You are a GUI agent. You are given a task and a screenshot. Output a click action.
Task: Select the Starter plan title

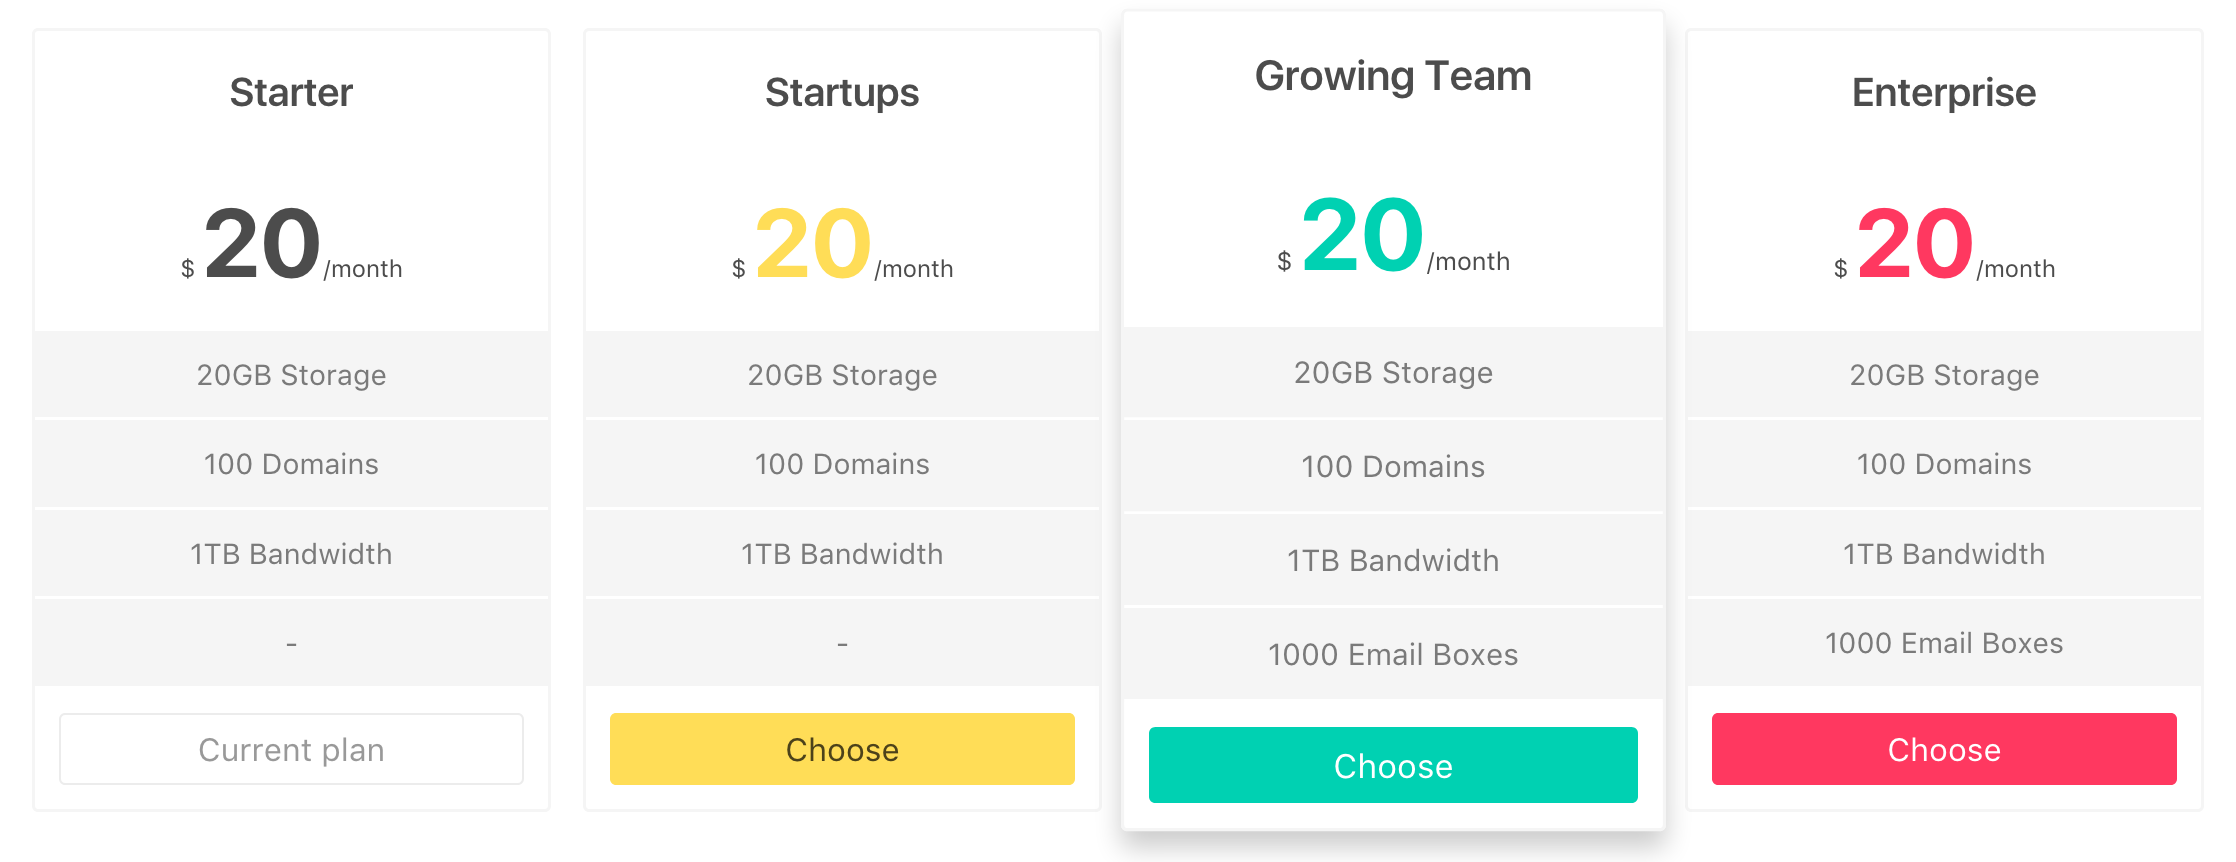pos(291,92)
